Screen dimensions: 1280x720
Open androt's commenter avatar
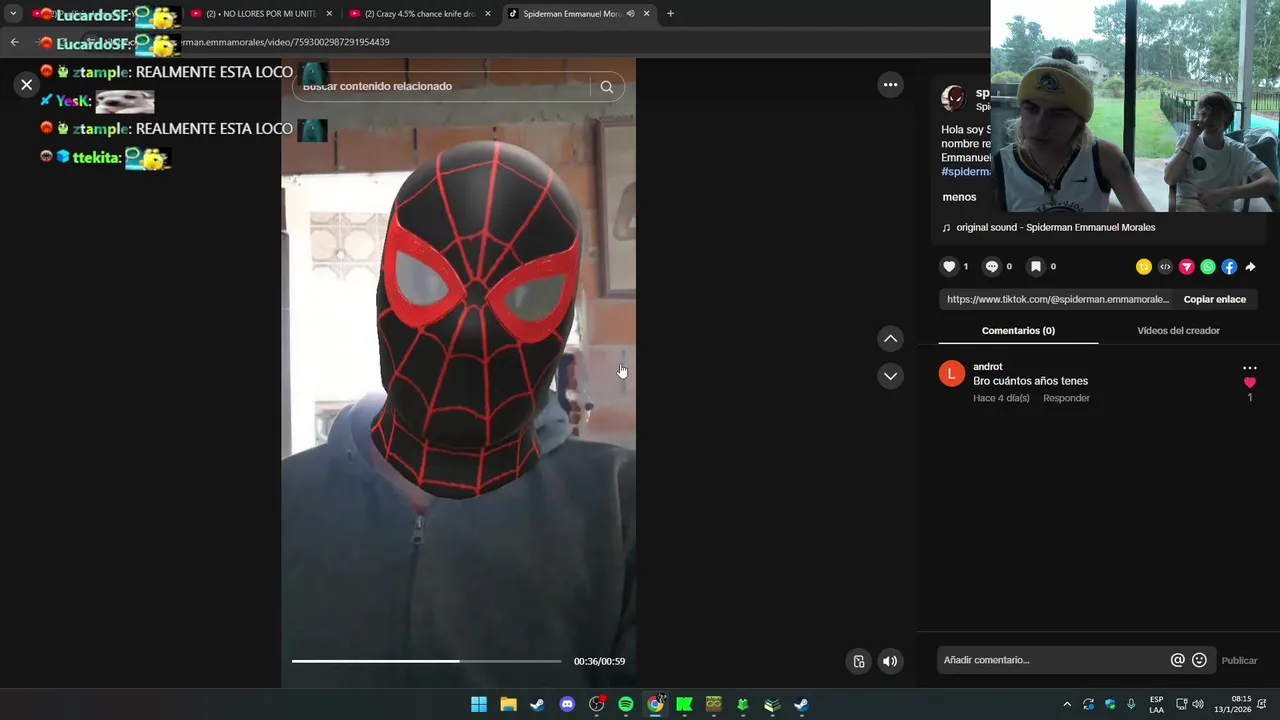point(952,374)
